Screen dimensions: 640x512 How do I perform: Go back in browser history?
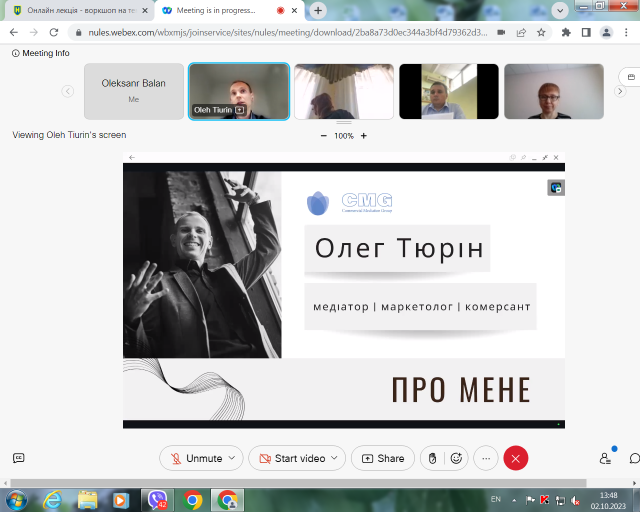coord(14,32)
